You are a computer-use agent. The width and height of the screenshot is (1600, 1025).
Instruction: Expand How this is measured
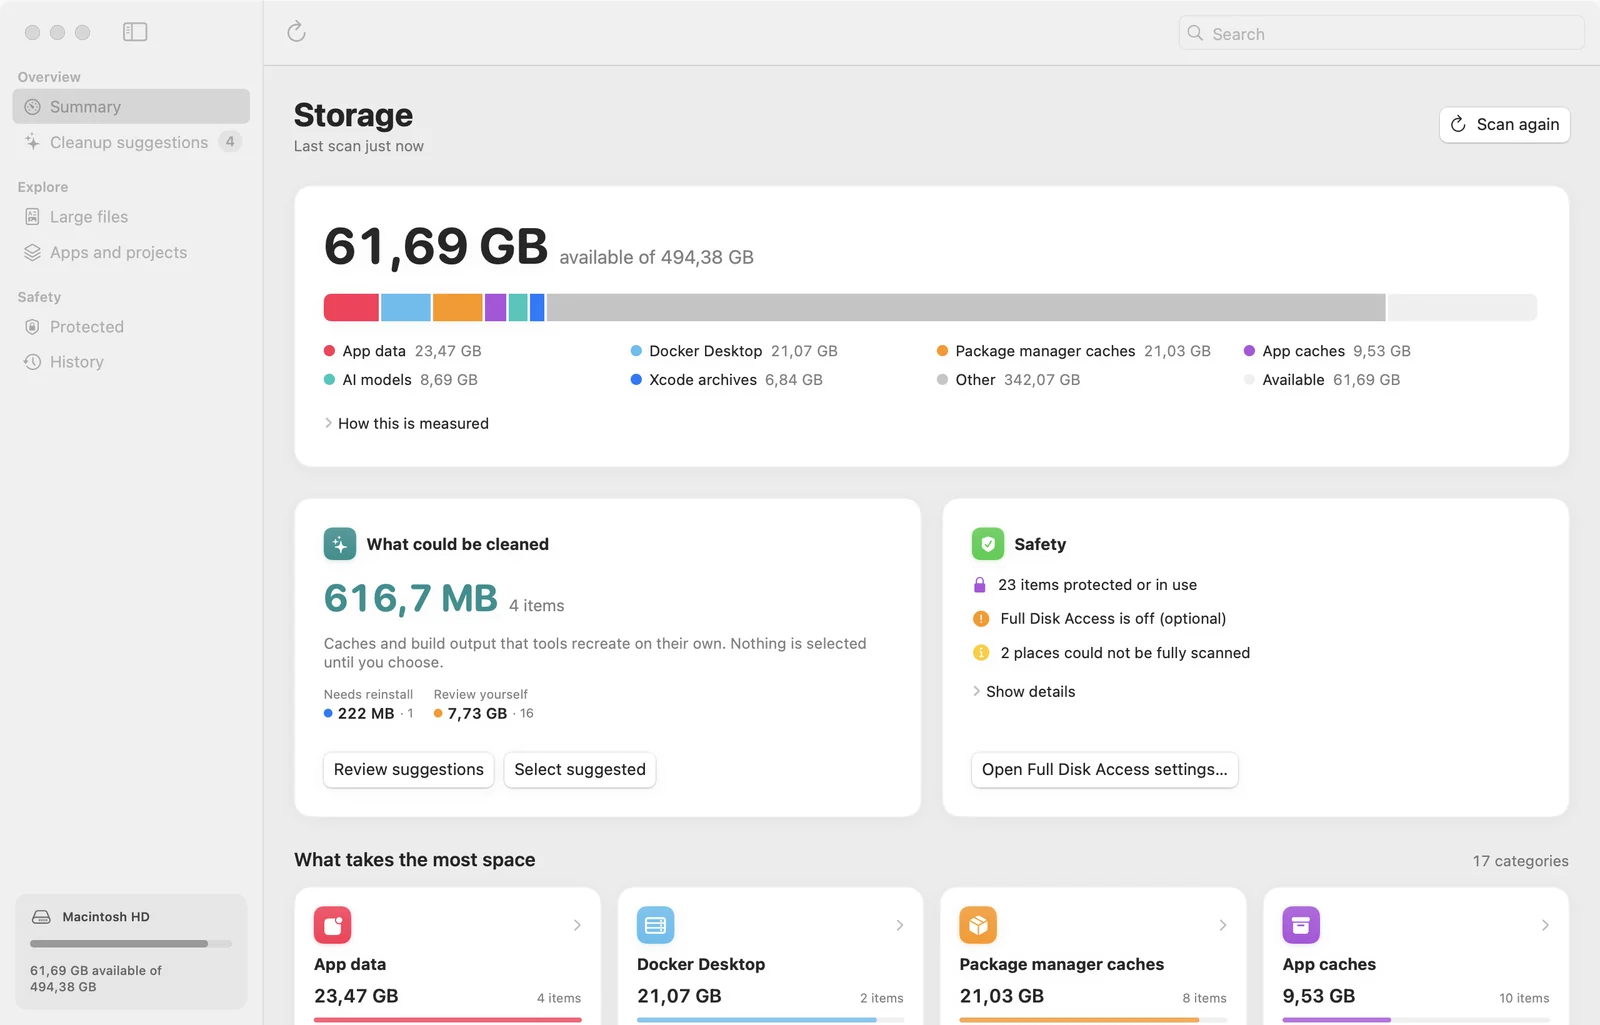click(407, 424)
